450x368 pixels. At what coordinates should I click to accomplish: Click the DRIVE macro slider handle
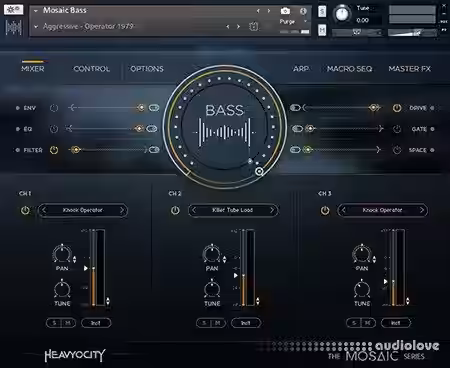(x=374, y=108)
